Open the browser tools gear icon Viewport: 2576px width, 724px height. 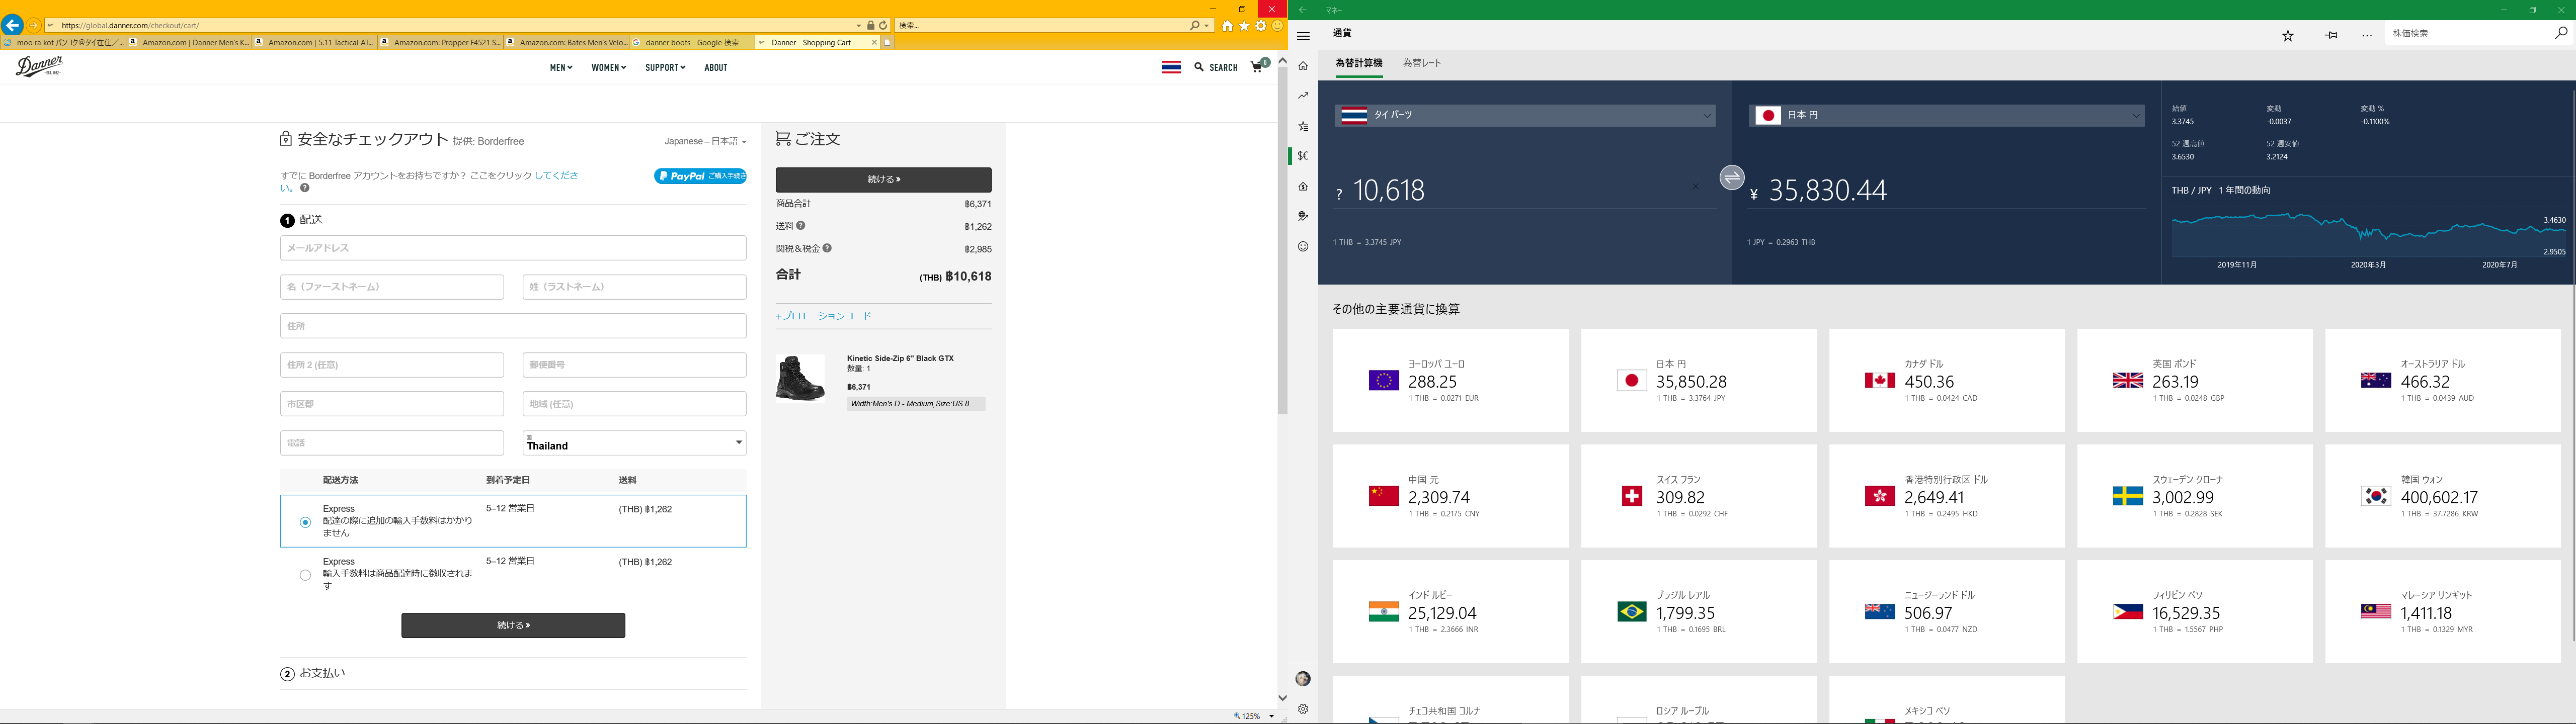[1261, 26]
